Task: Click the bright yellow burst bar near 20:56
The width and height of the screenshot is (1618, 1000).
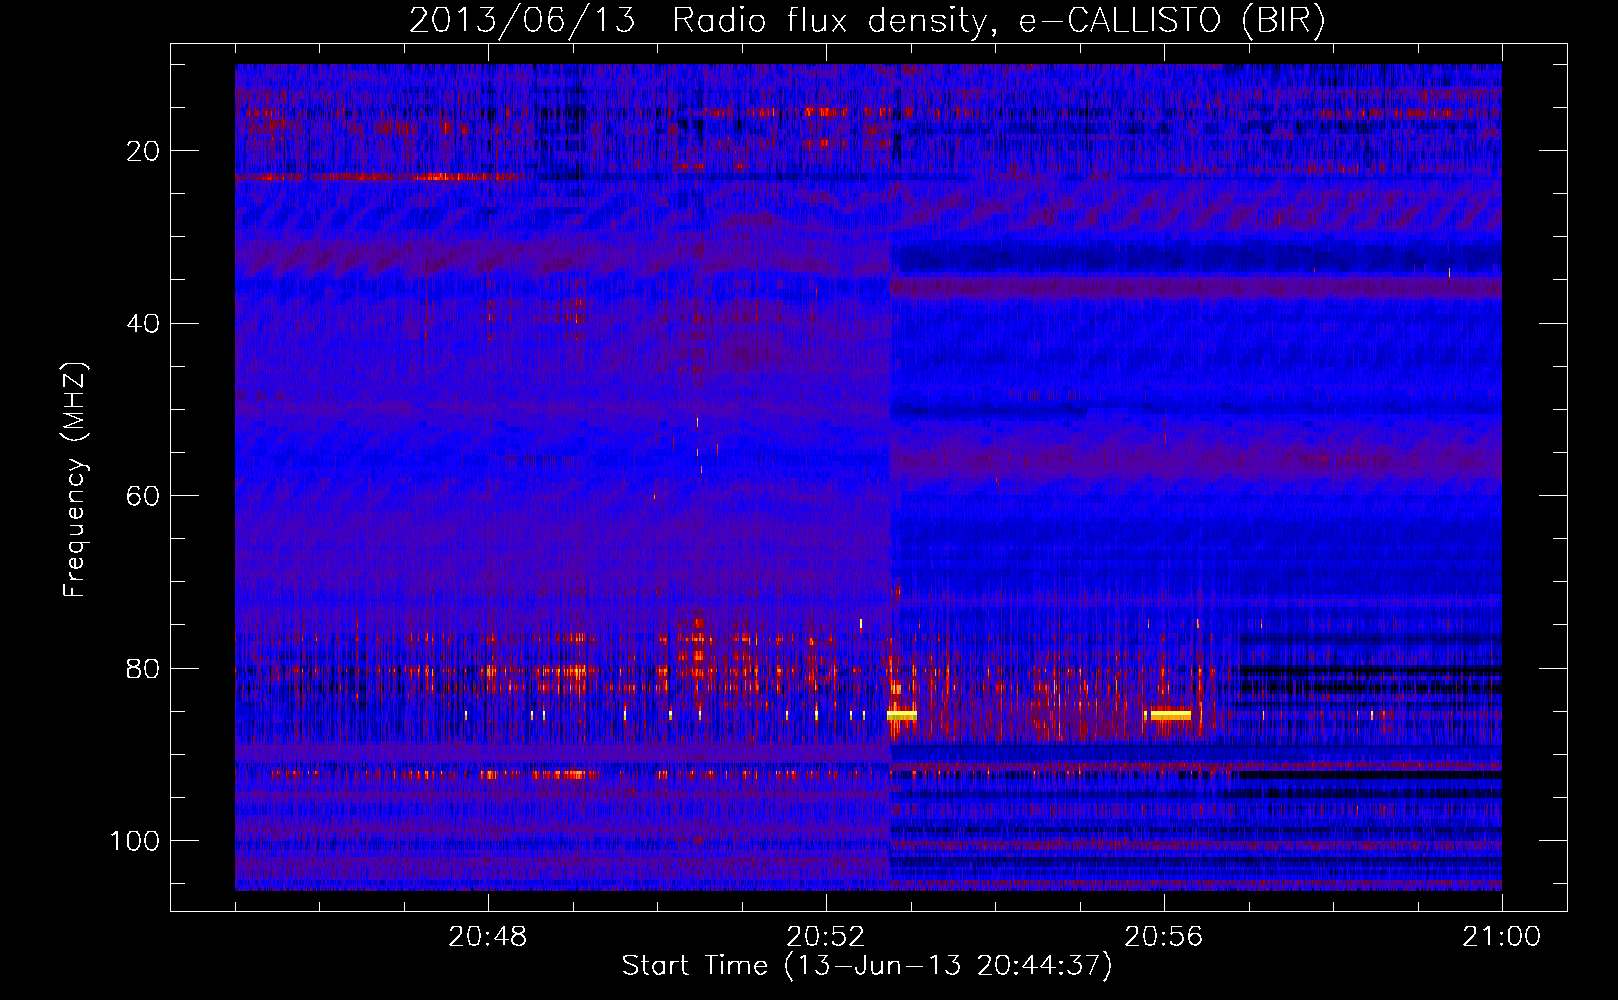Action: point(1170,715)
